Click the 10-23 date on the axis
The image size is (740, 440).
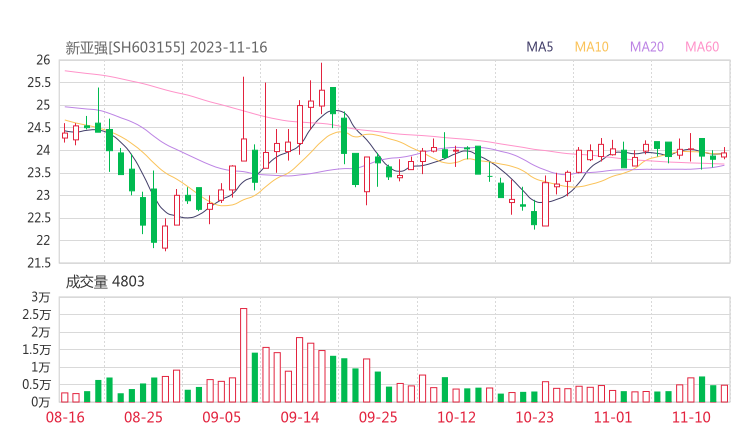[x=534, y=417]
